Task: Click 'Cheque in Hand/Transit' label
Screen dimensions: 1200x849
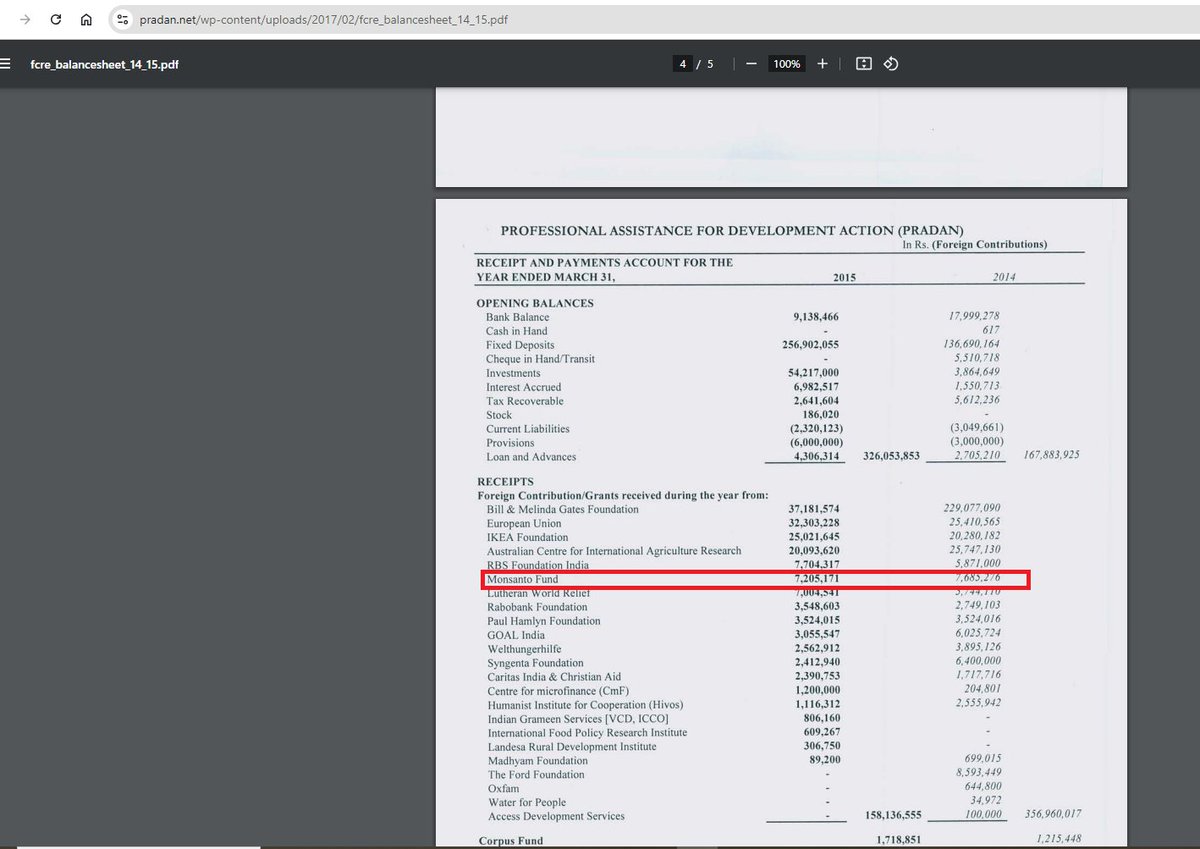Action: tap(540, 359)
